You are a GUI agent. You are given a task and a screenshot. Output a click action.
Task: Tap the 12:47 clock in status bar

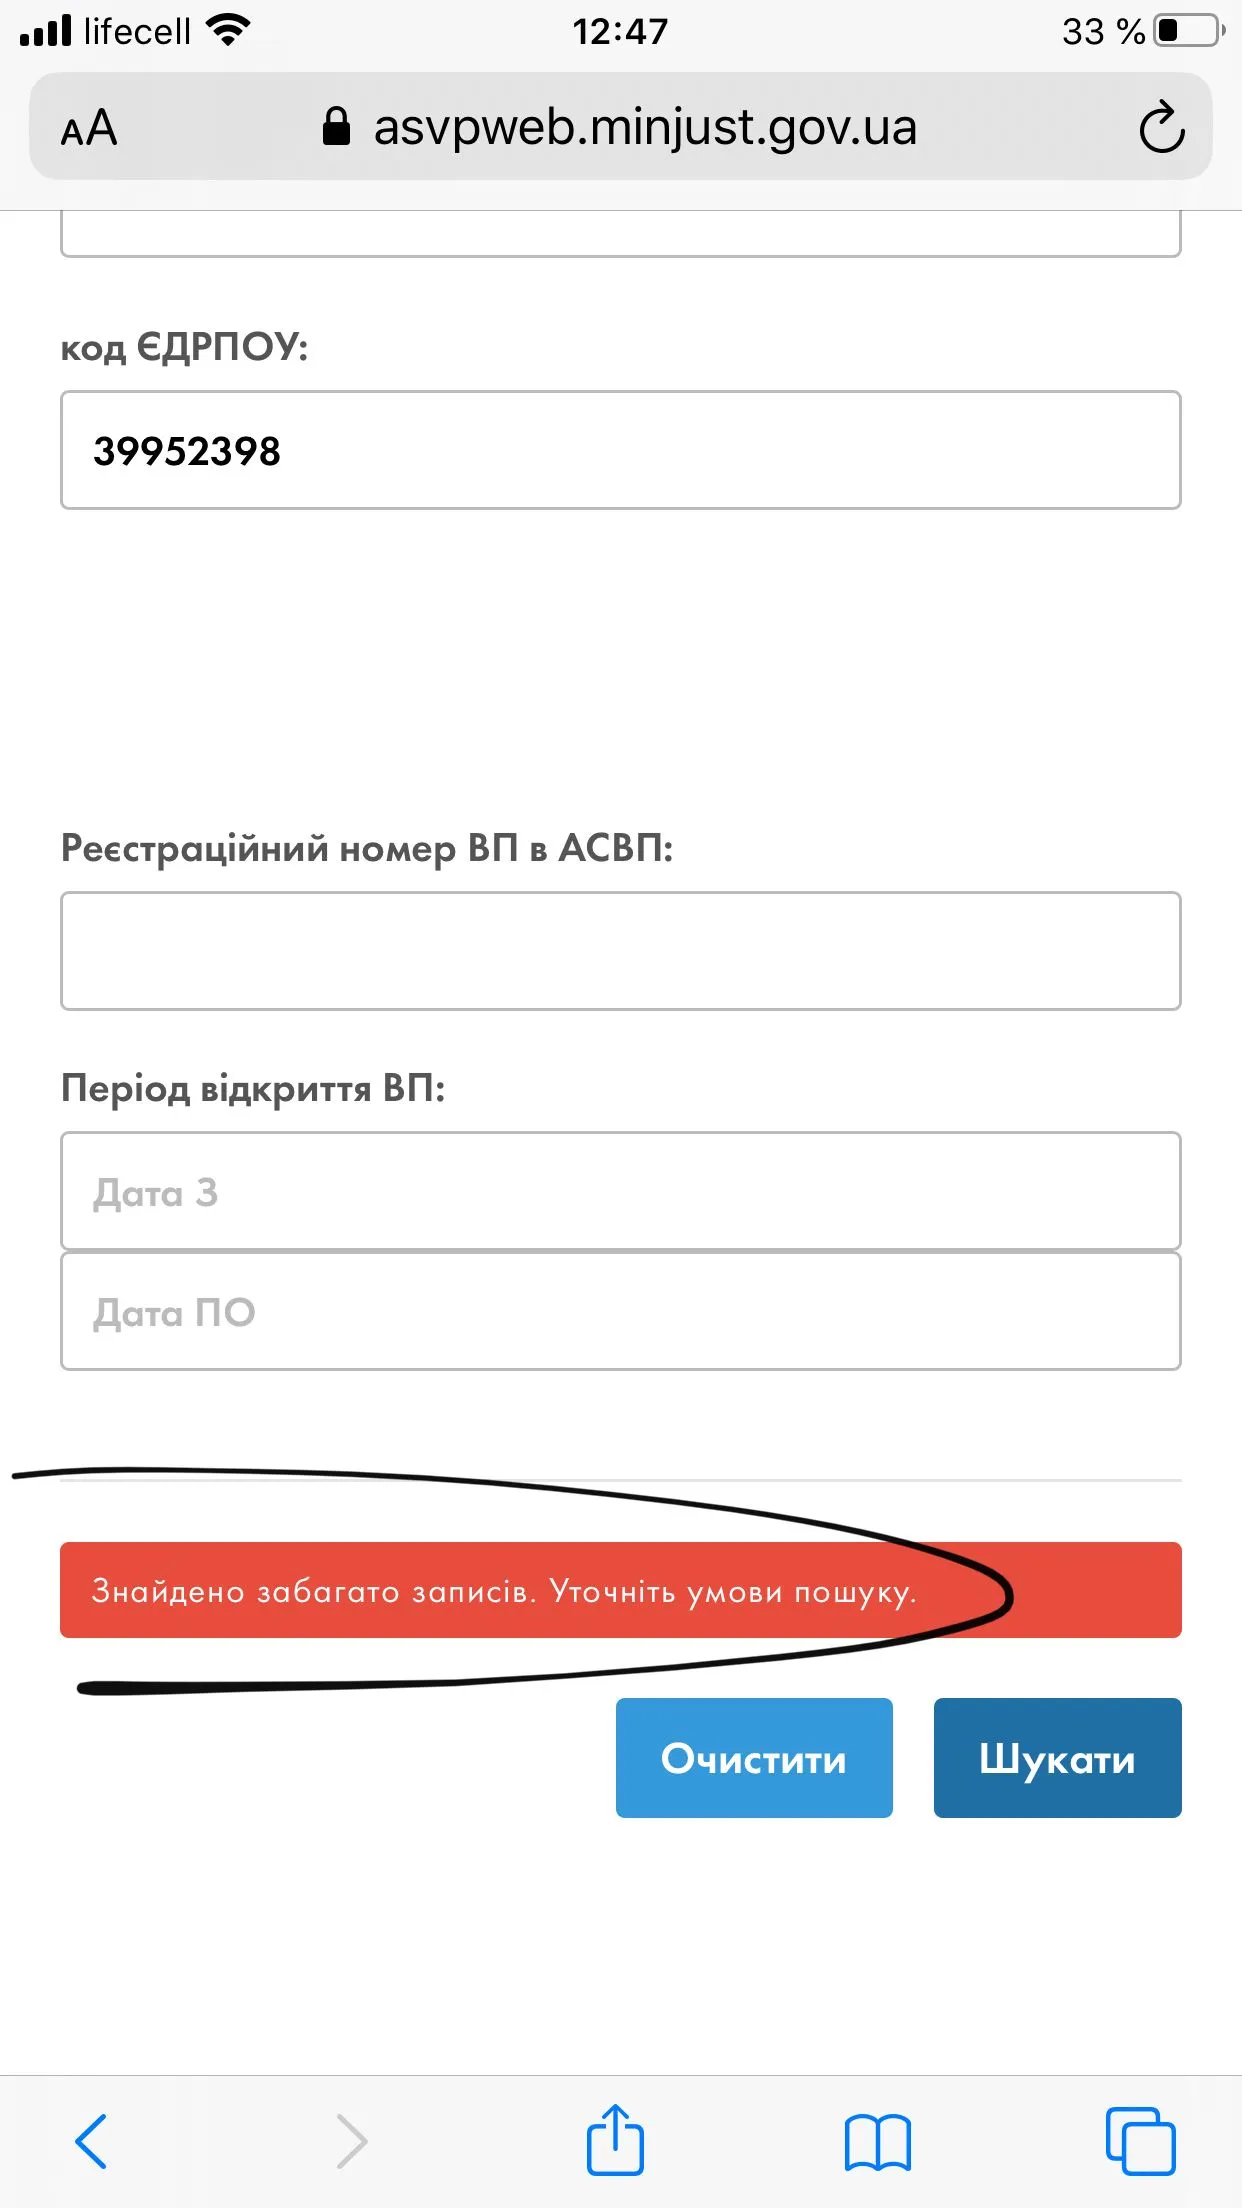click(x=620, y=31)
